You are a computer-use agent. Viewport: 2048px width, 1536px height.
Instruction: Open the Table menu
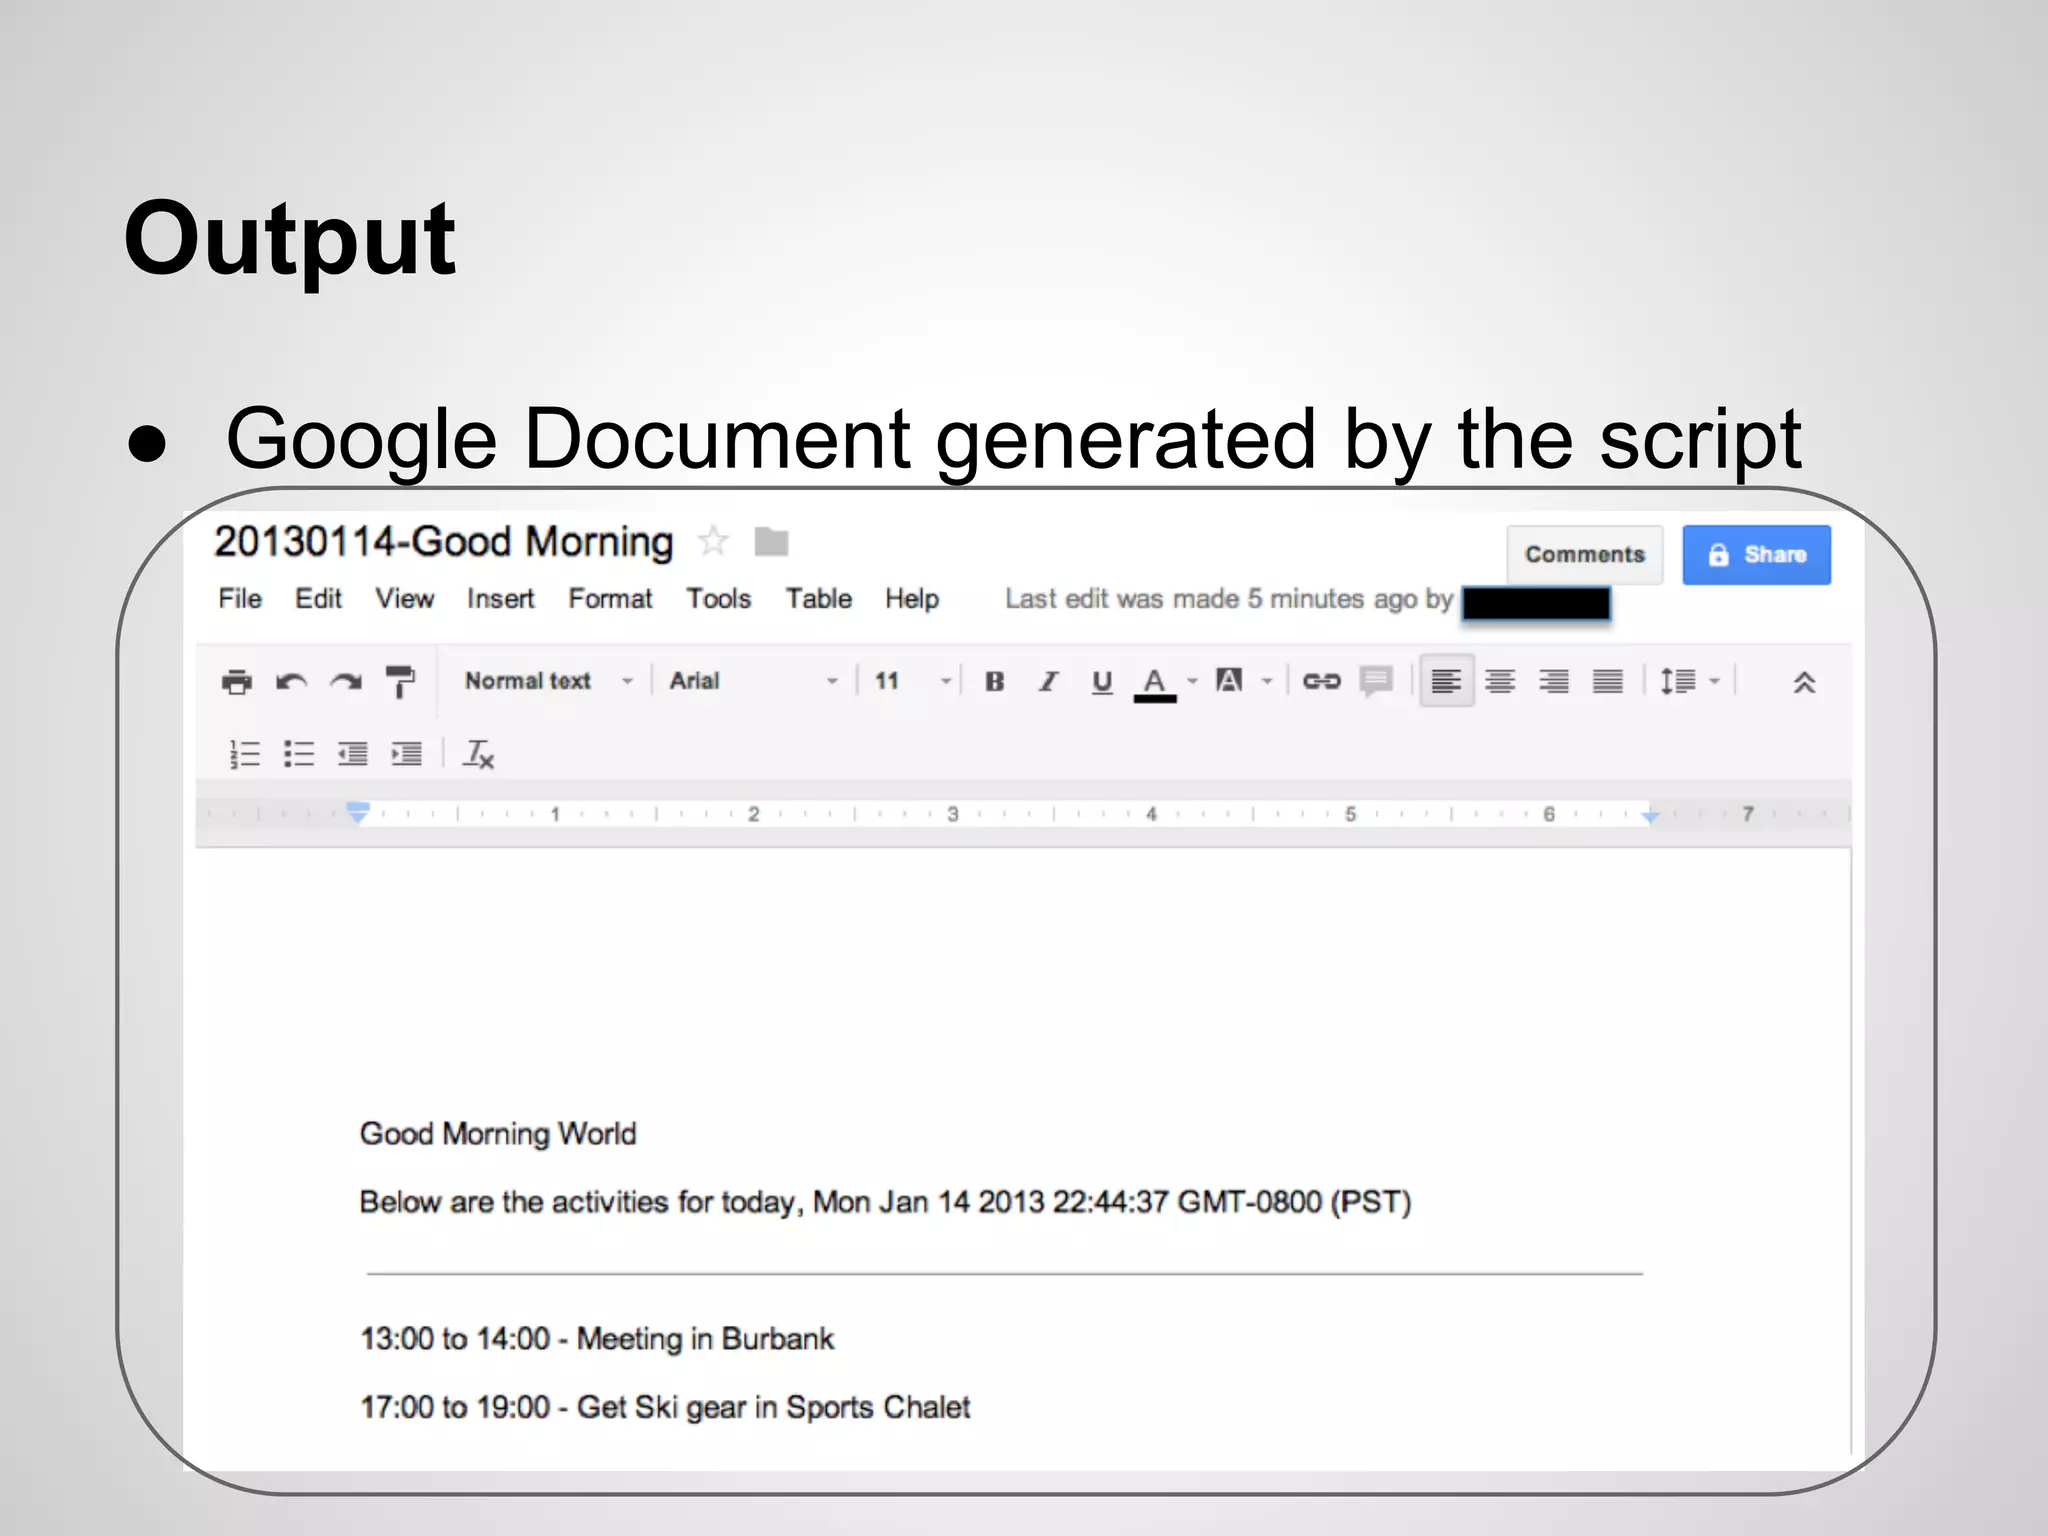818,598
